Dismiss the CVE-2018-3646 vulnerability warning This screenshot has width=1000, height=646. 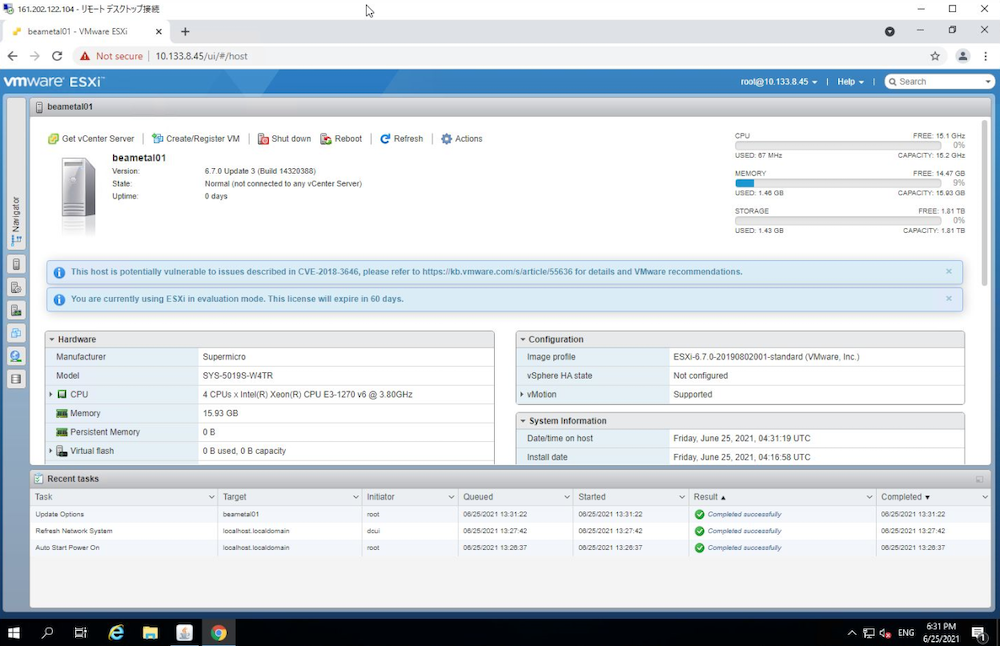(949, 272)
